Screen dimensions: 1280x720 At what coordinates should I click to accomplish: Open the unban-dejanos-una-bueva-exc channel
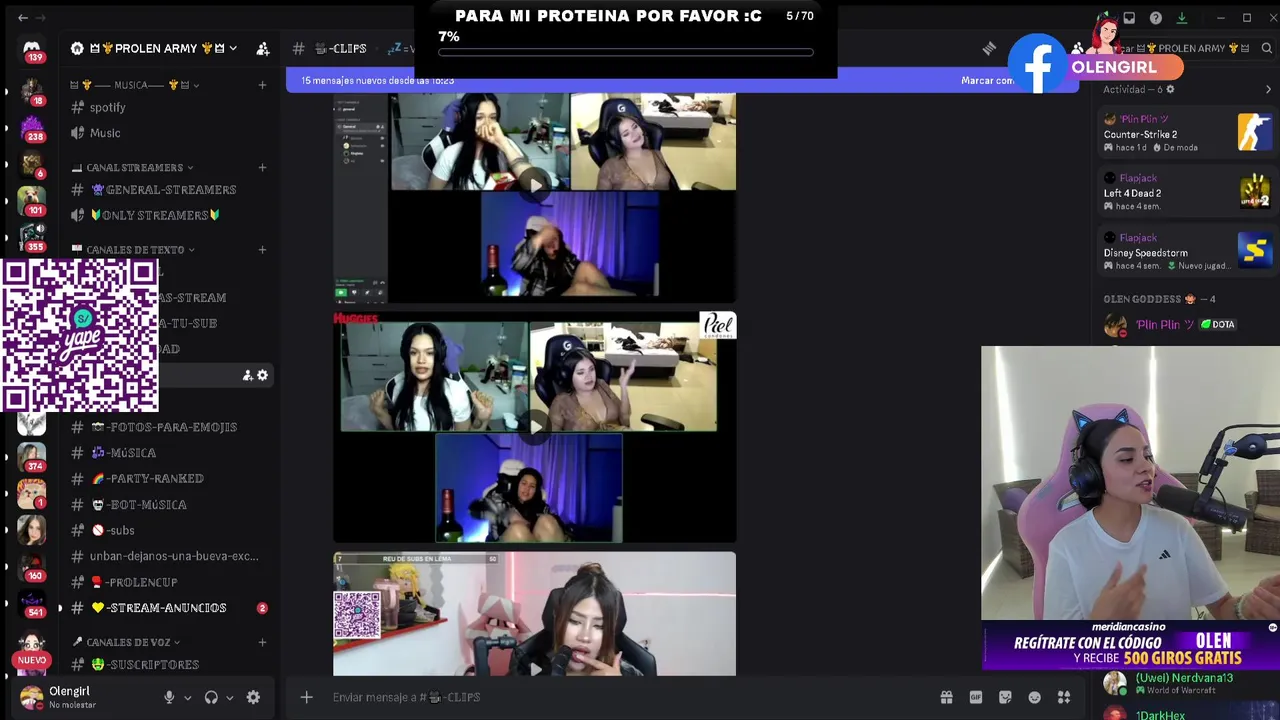click(168, 556)
